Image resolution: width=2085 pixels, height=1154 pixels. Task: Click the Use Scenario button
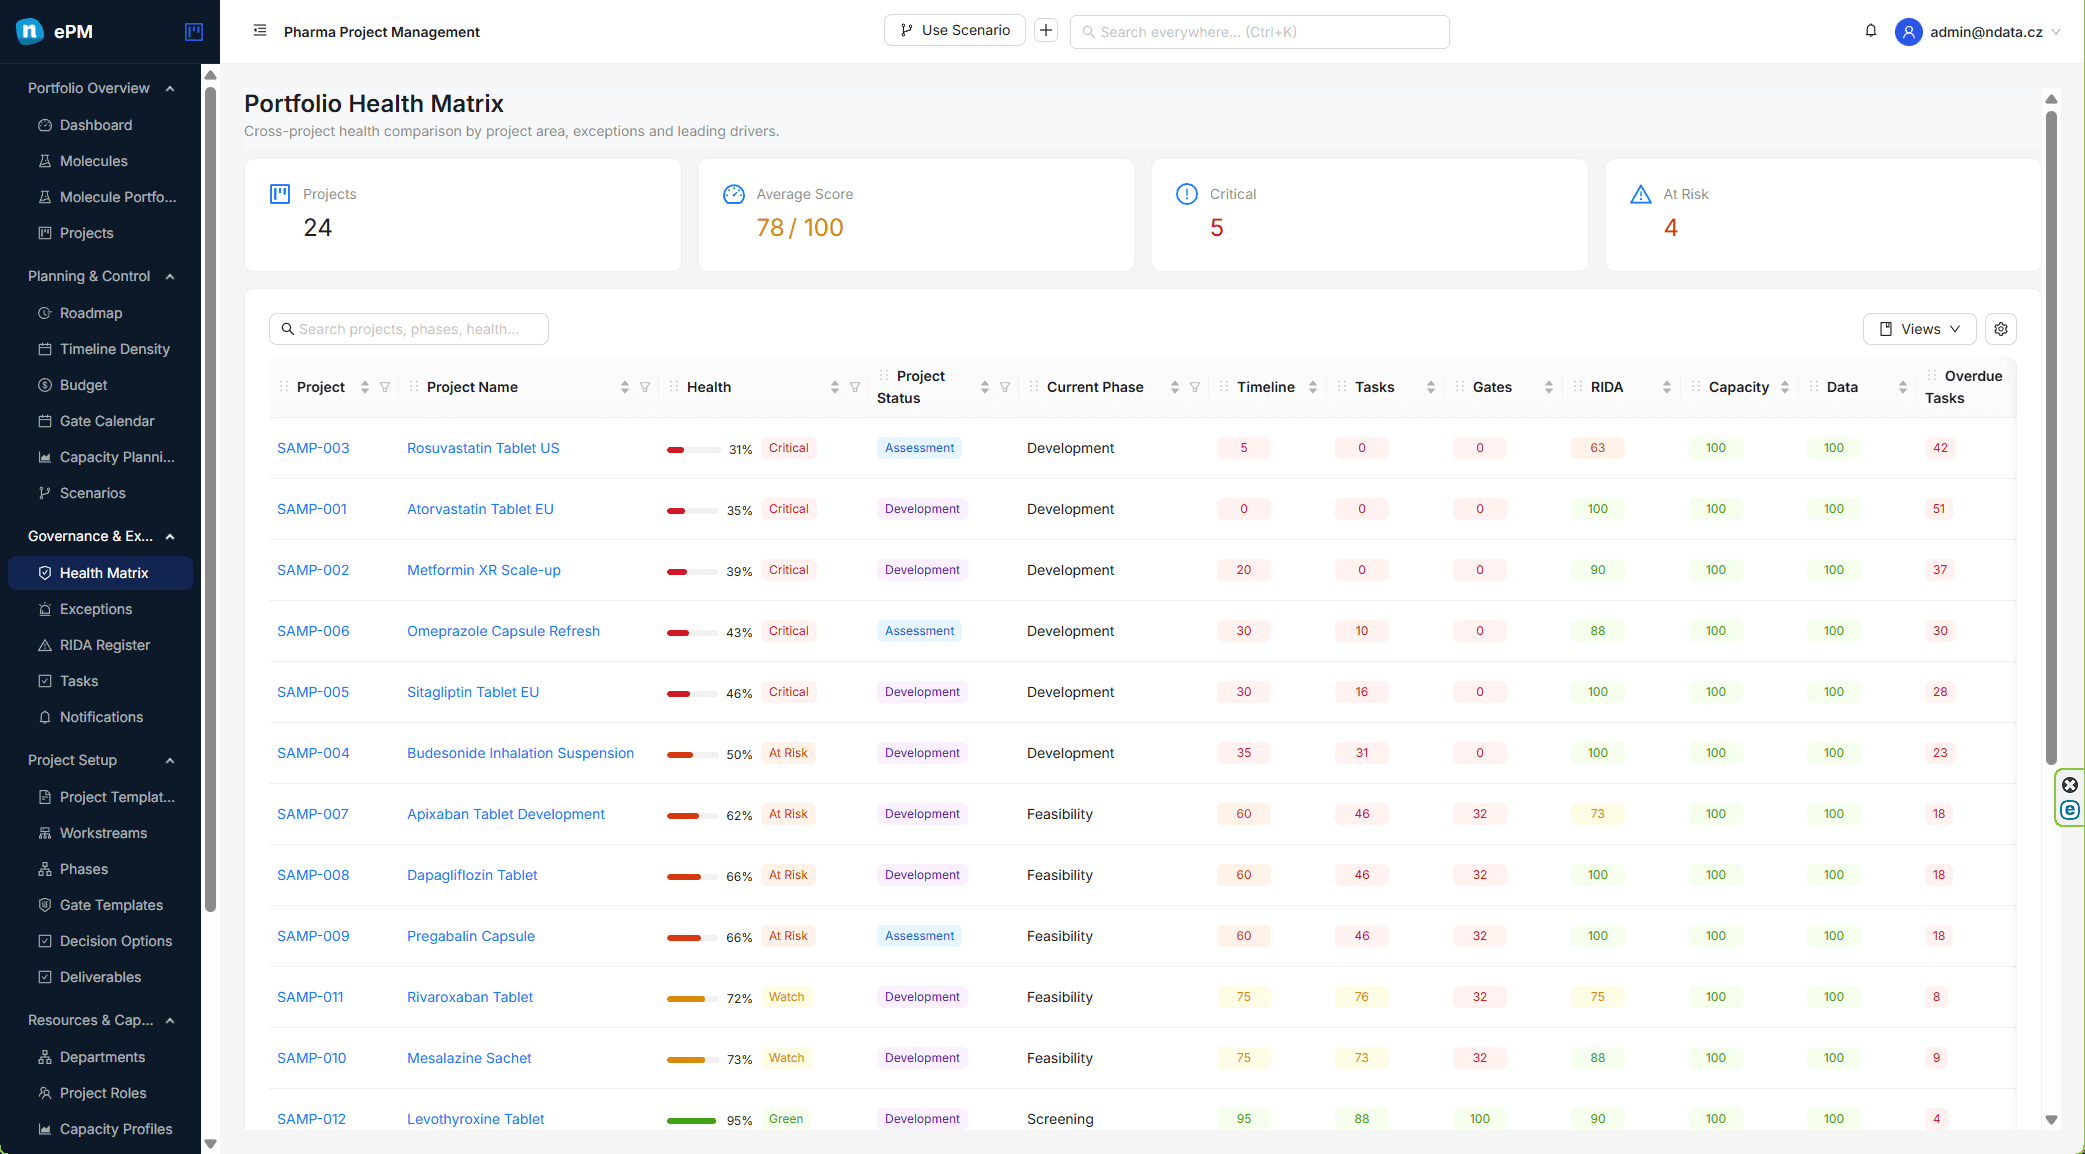954,30
